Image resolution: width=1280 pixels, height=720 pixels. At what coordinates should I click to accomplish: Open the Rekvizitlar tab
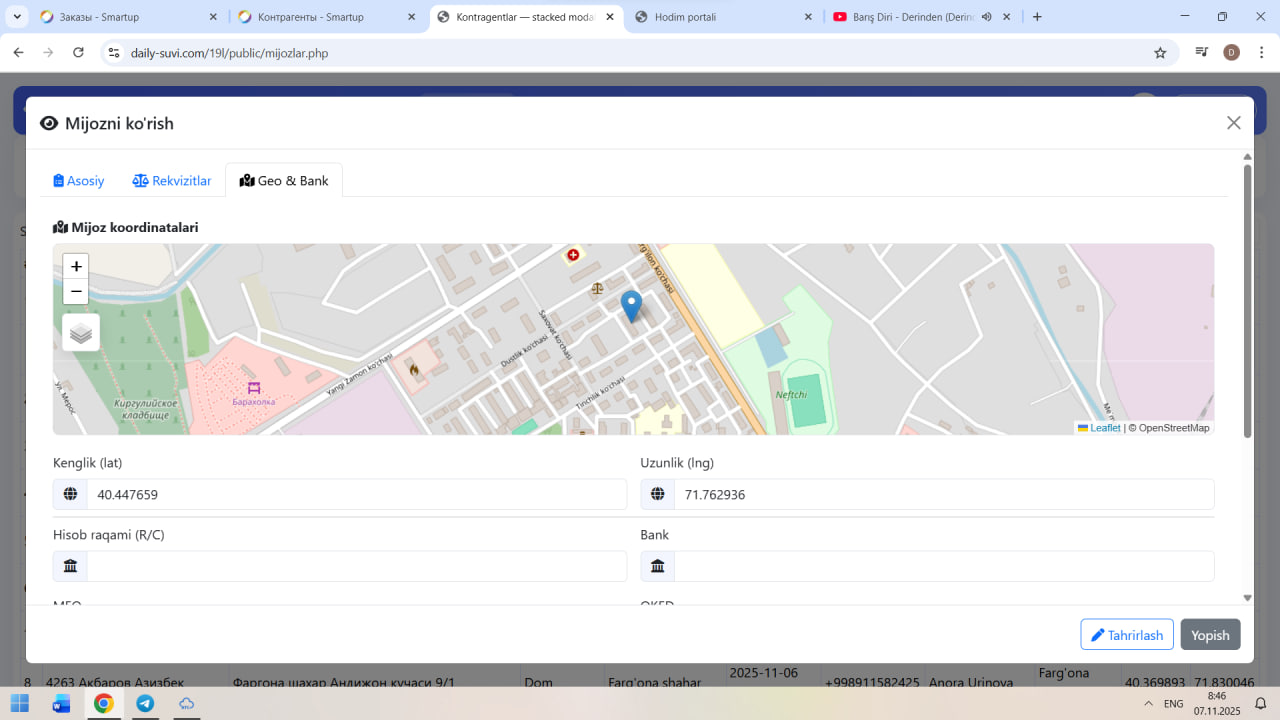tap(172, 181)
